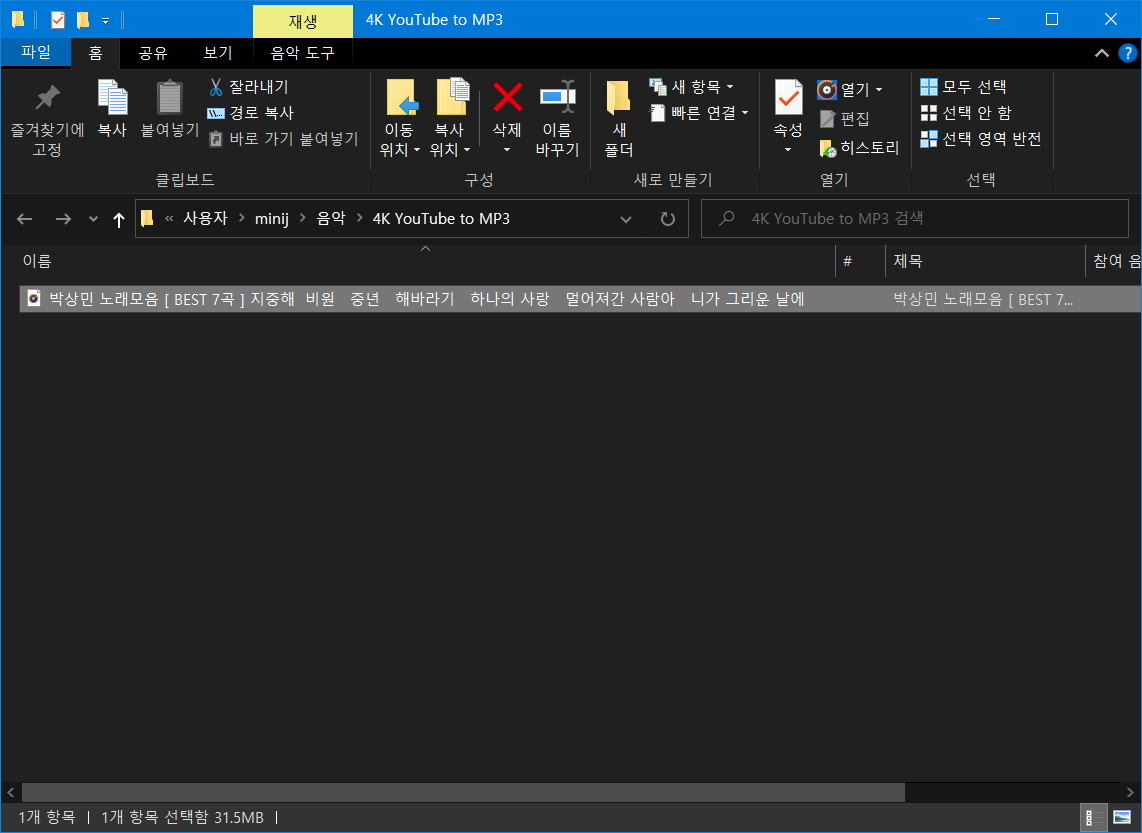Screen dimensions: 1142x833
Task: Go back with the left arrow
Action: tap(25, 218)
